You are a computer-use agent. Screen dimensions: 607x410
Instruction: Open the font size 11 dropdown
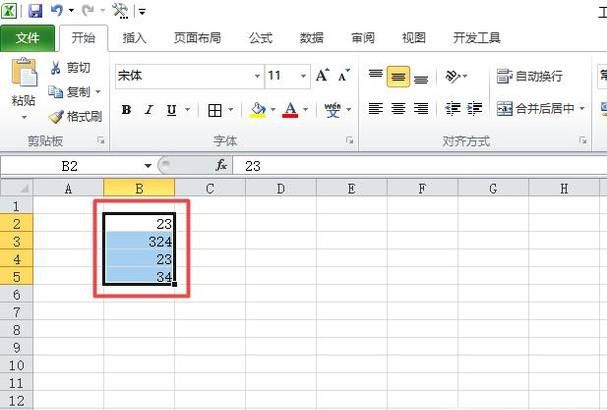coord(304,76)
